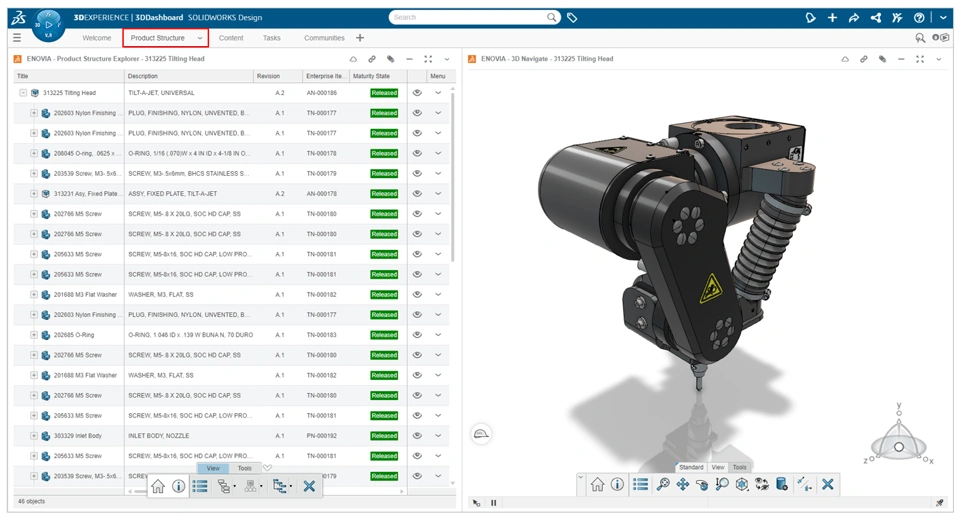Open the Communities tab
The image size is (960, 518).
tap(324, 38)
